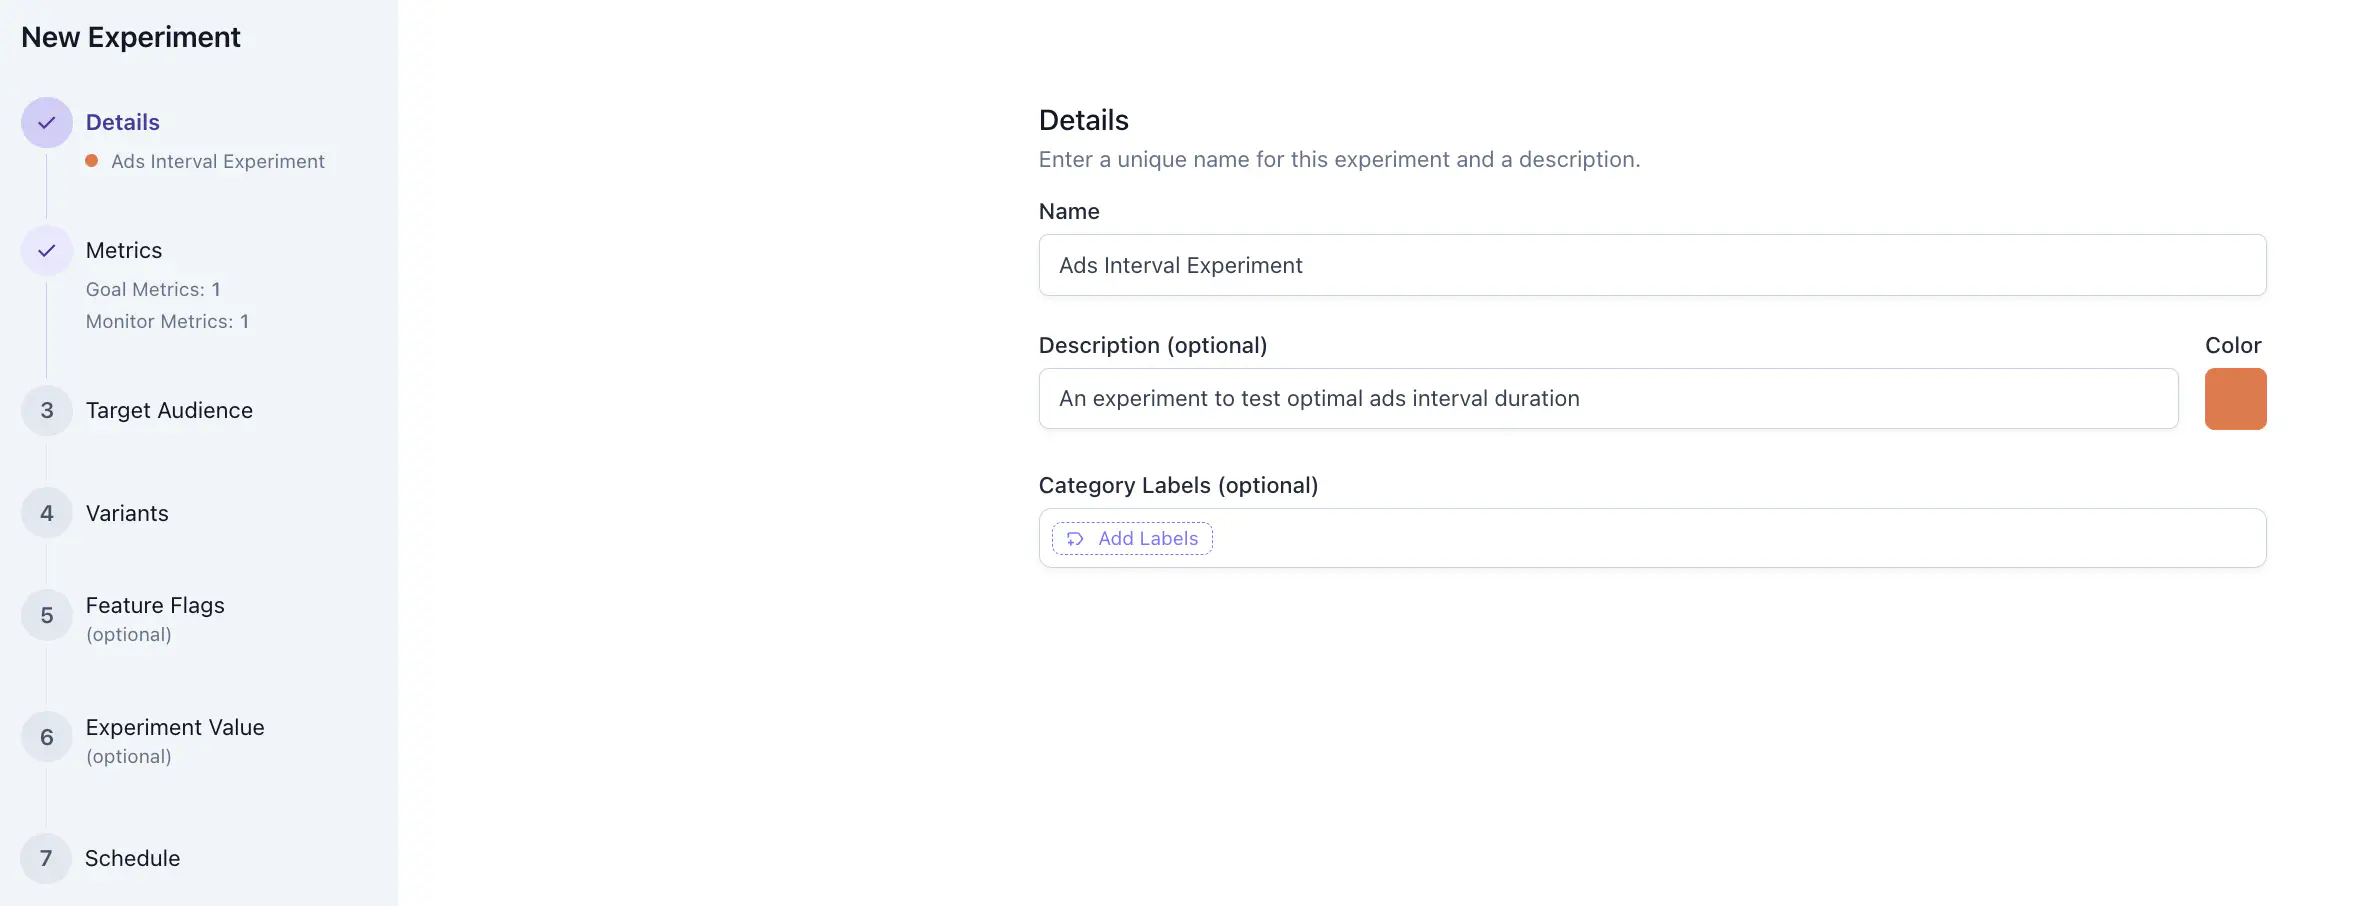
Task: Jump to the Experiment Value step label
Action: tap(175, 728)
